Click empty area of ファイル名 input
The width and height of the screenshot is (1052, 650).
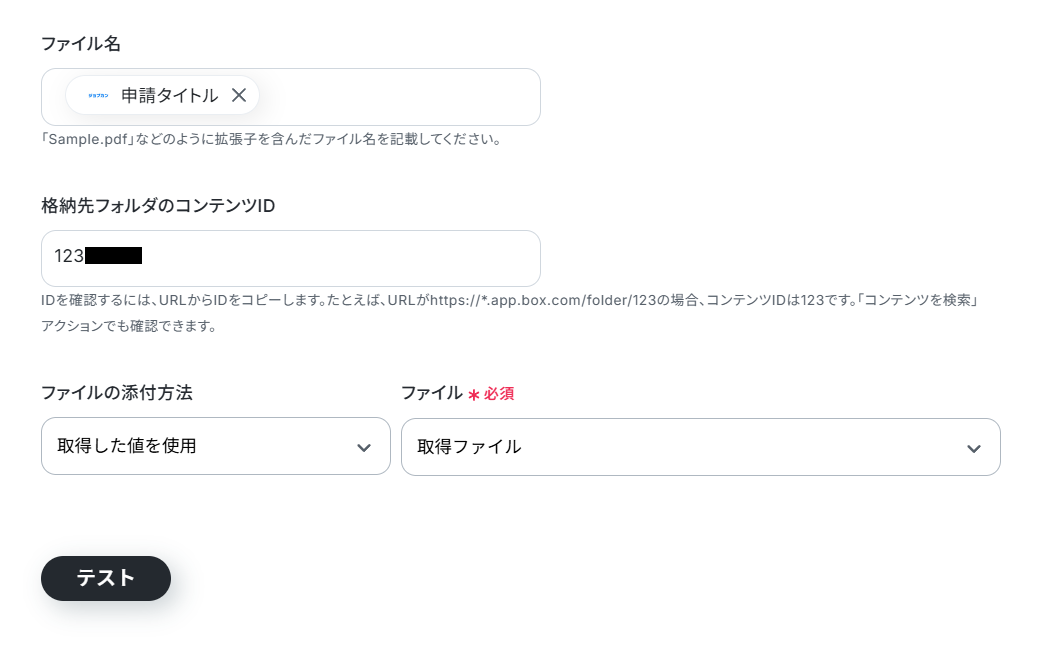[399, 97]
